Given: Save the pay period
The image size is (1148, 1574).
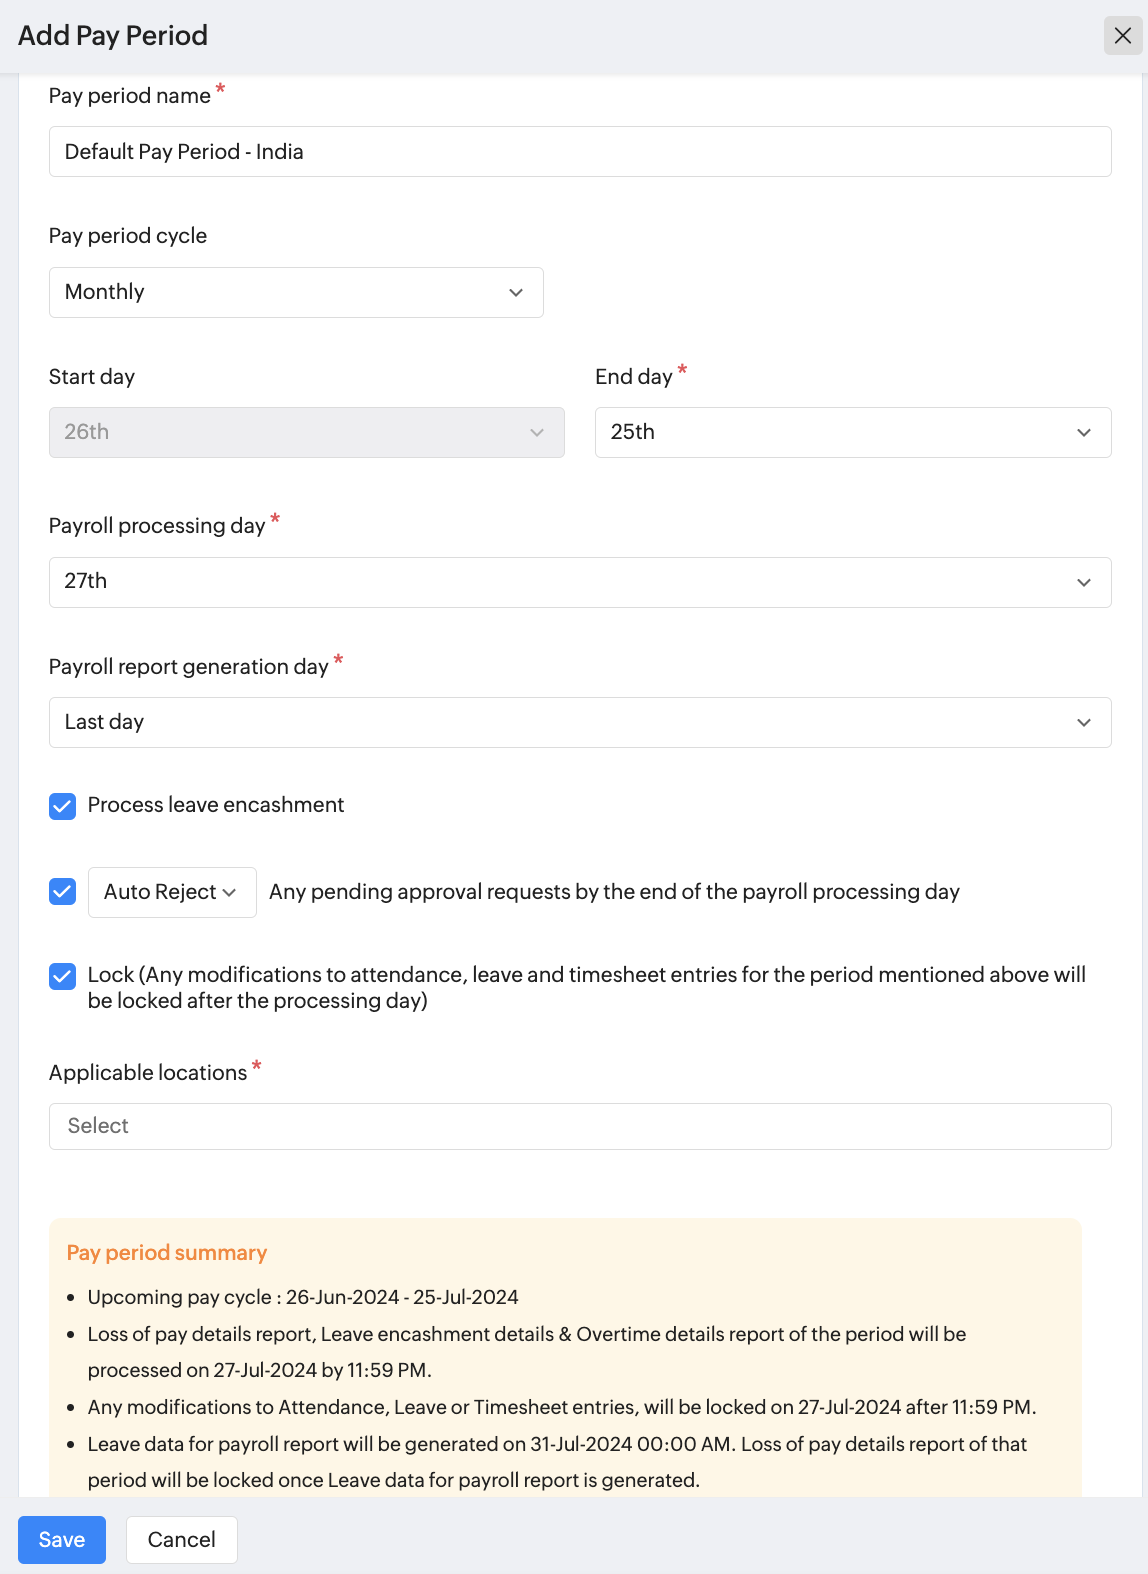Looking at the screenshot, I should 62,1539.
